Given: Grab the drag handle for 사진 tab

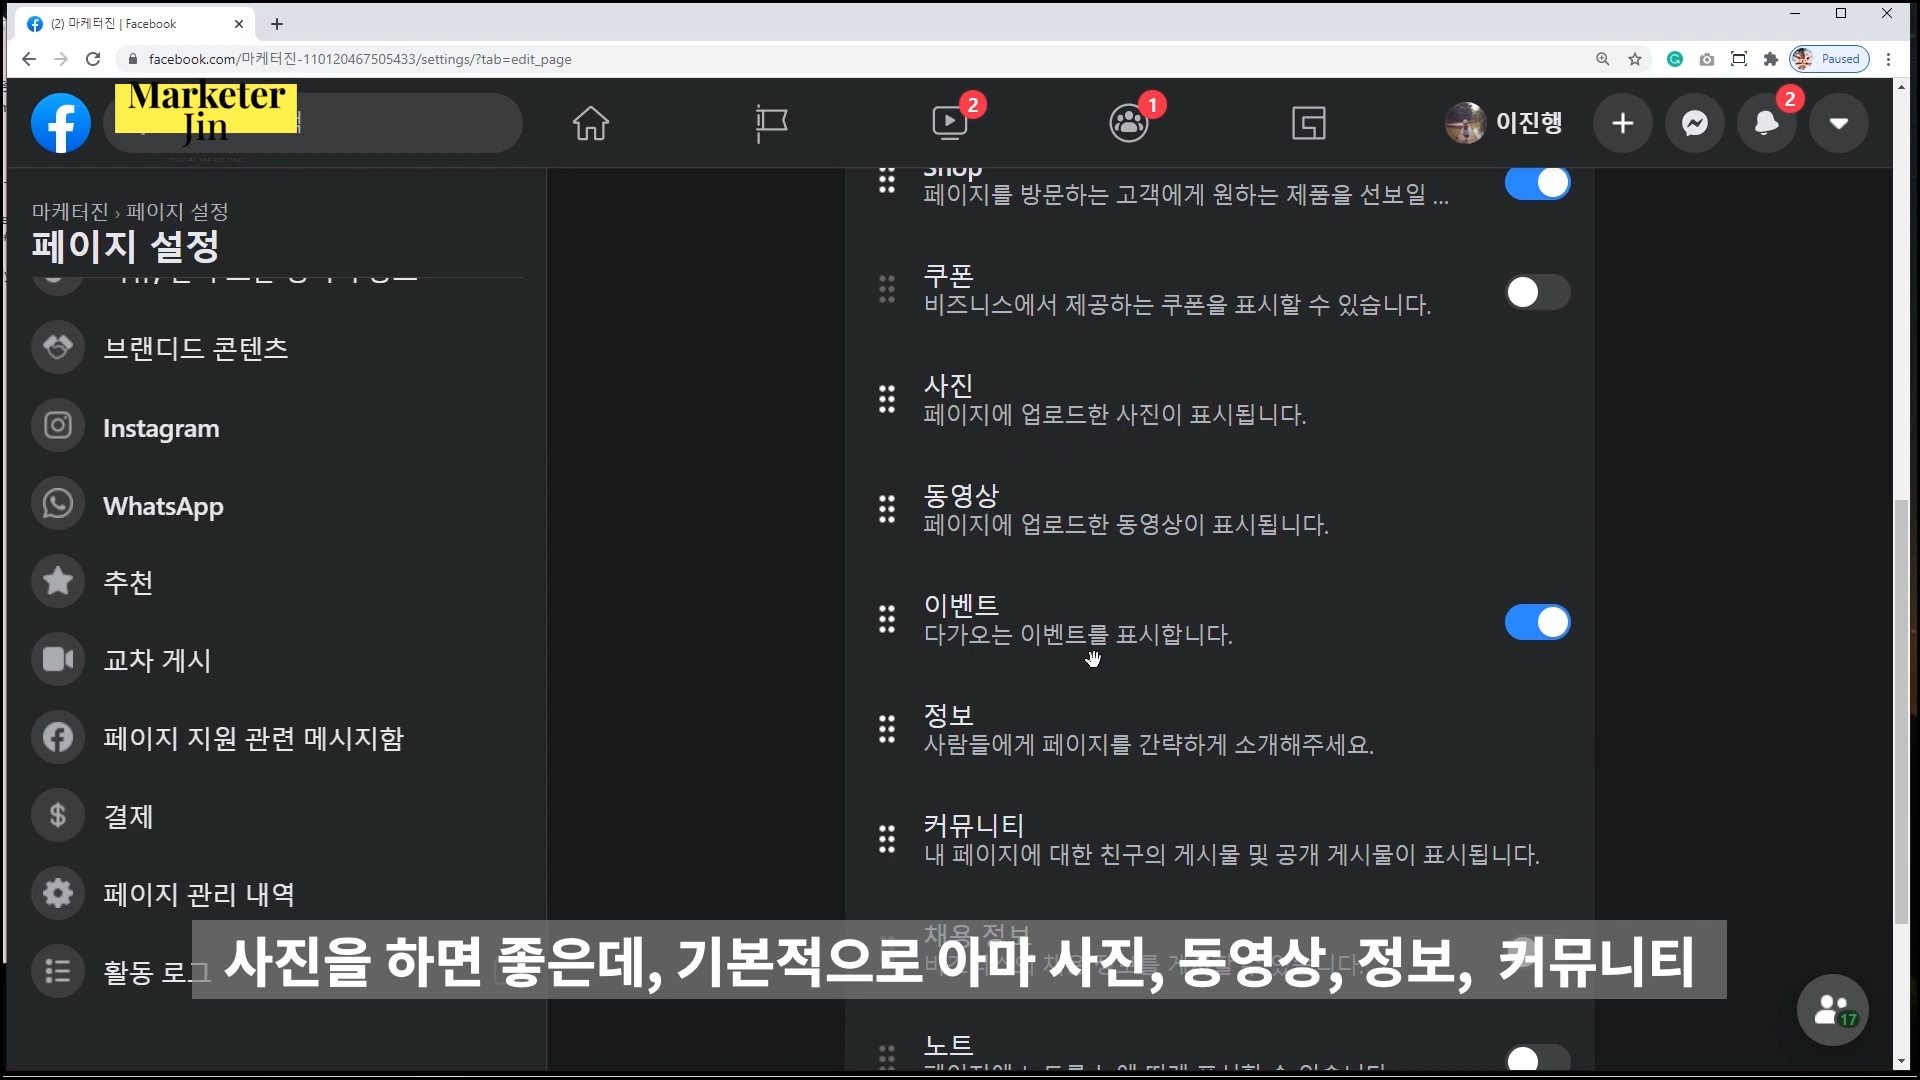Looking at the screenshot, I should click(x=887, y=399).
